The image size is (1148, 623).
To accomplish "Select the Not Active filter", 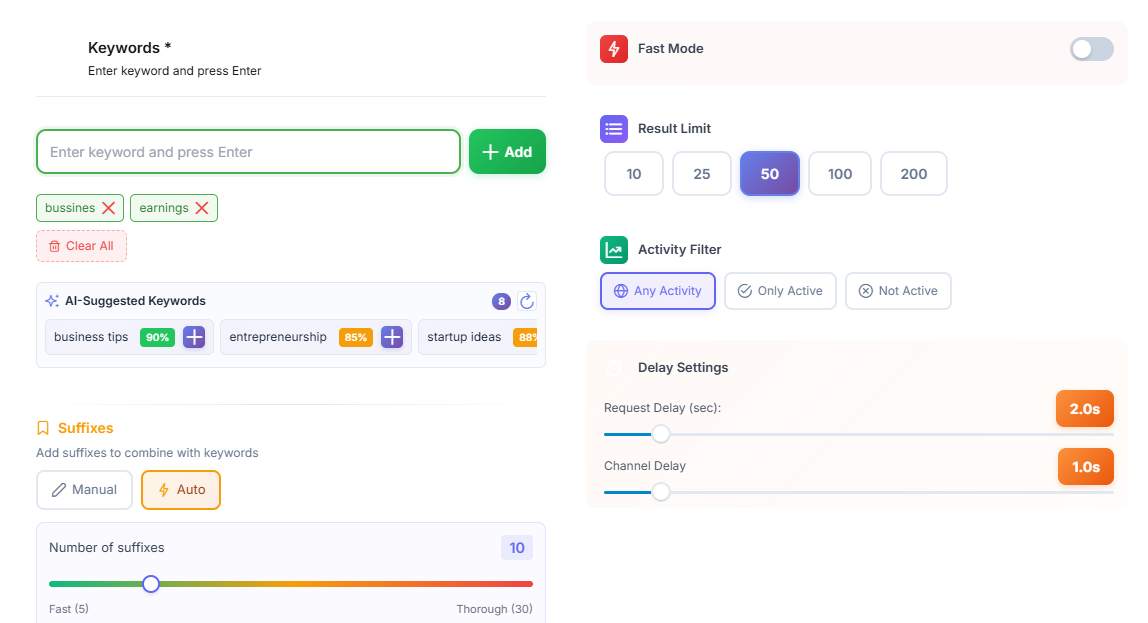I will (898, 290).
